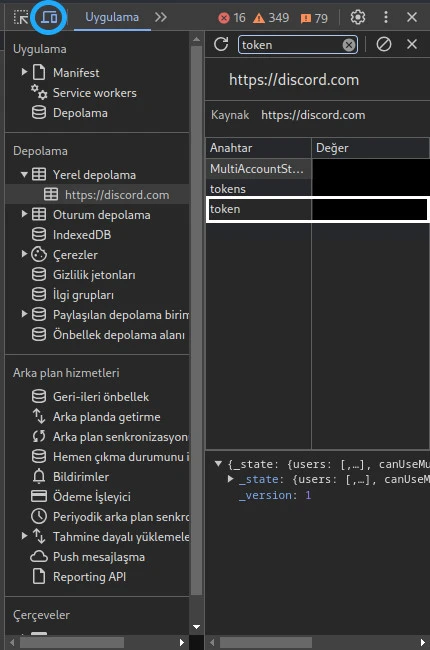Click the Değer column header

click(370, 148)
